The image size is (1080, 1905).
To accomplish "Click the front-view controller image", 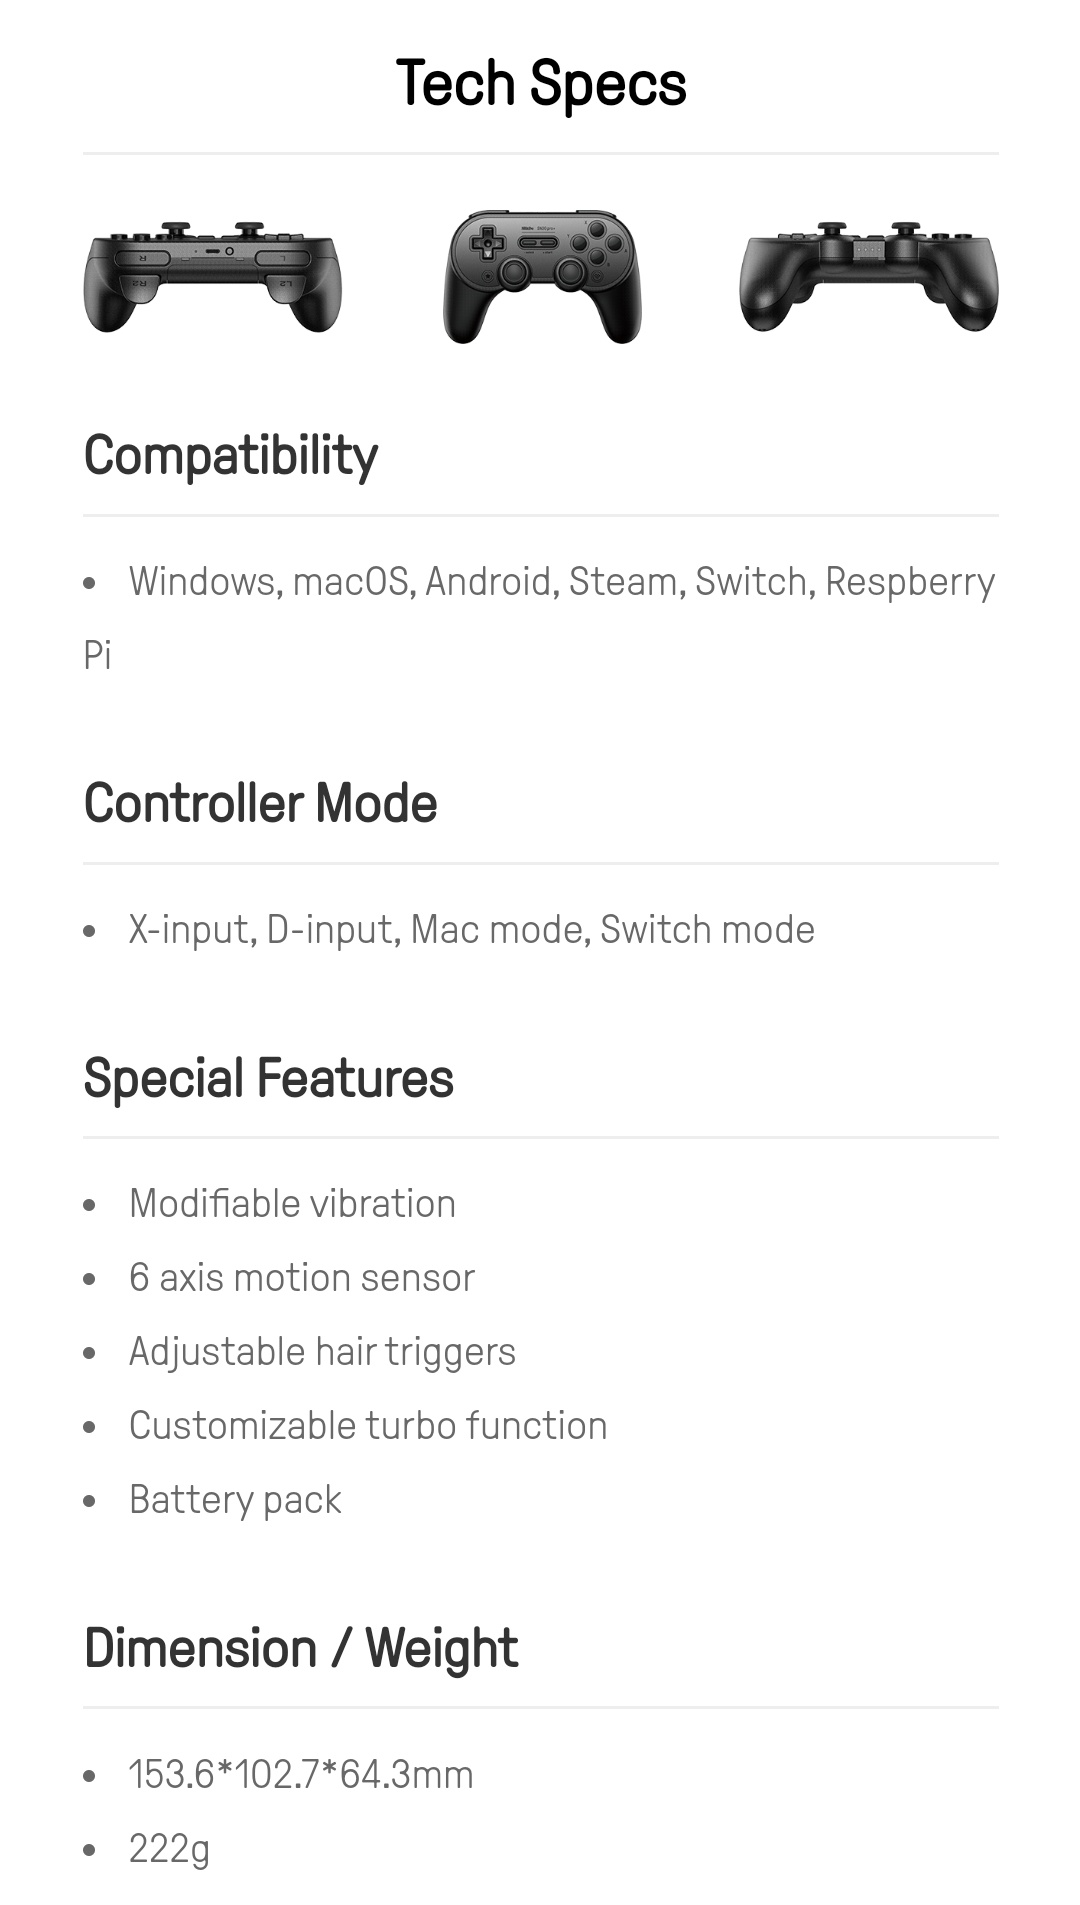I will pos(542,276).
